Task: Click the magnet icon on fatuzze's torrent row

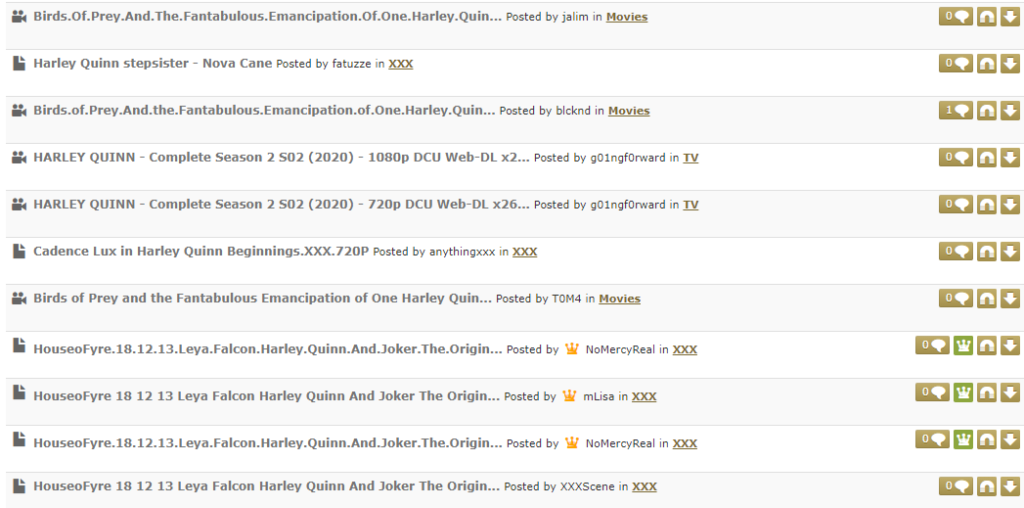Action: click(x=986, y=64)
